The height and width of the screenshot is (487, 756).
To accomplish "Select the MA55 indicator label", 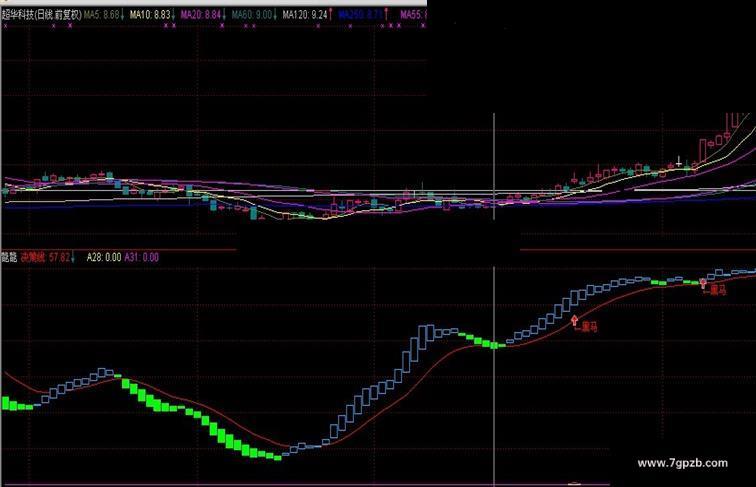I will click(x=413, y=15).
